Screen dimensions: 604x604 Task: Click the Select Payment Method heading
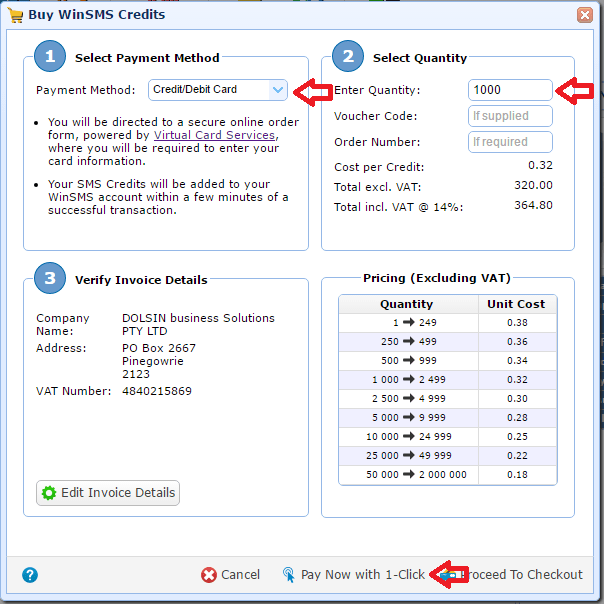pyautogui.click(x=147, y=58)
